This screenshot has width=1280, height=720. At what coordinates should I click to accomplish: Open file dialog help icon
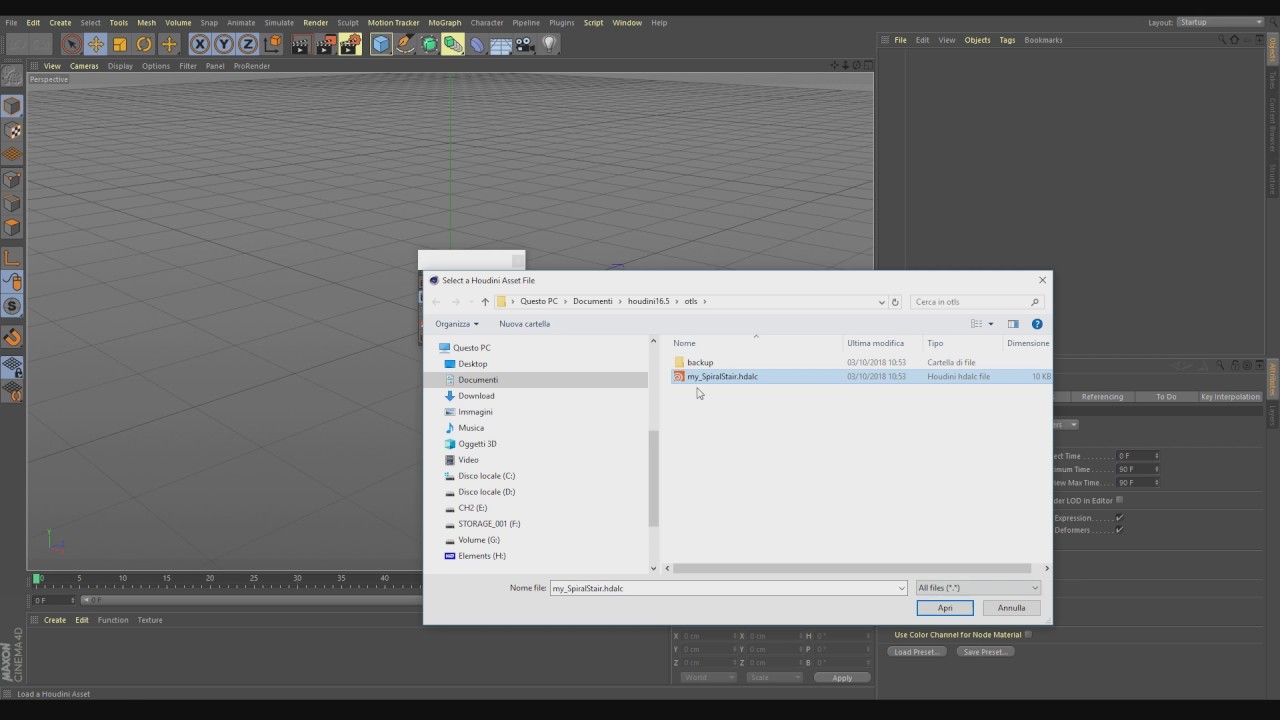tap(1037, 324)
